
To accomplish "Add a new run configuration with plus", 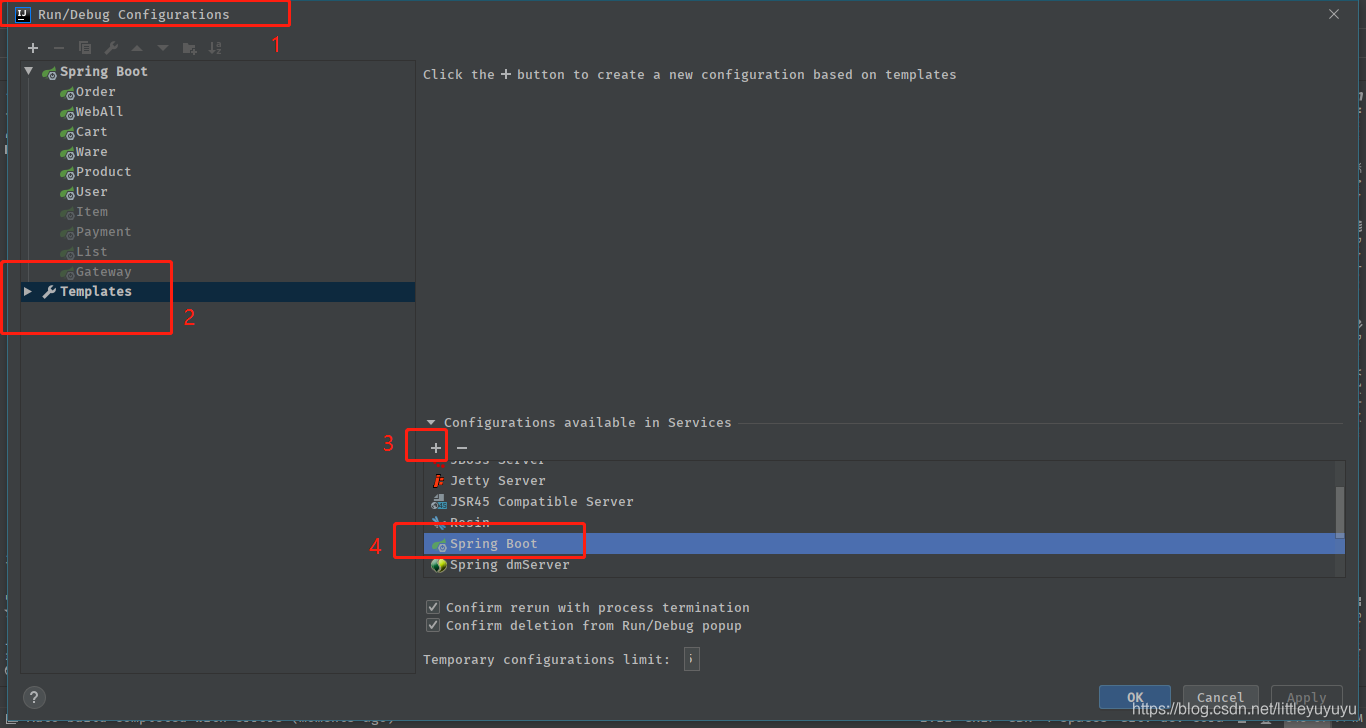I will pyautogui.click(x=32, y=48).
